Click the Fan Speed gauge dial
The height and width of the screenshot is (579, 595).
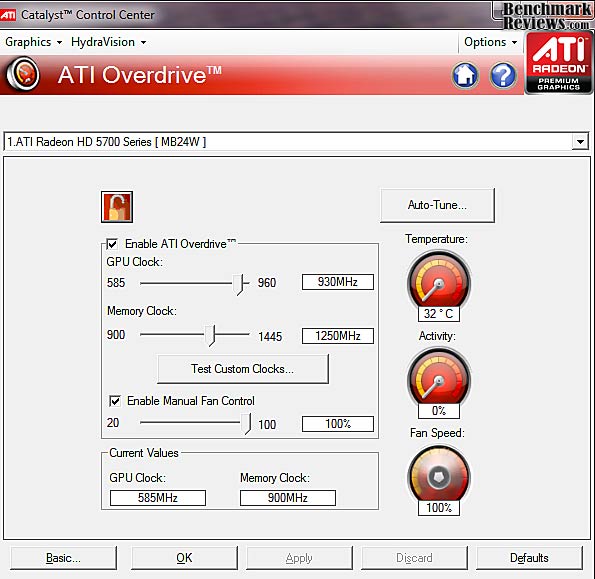point(439,474)
